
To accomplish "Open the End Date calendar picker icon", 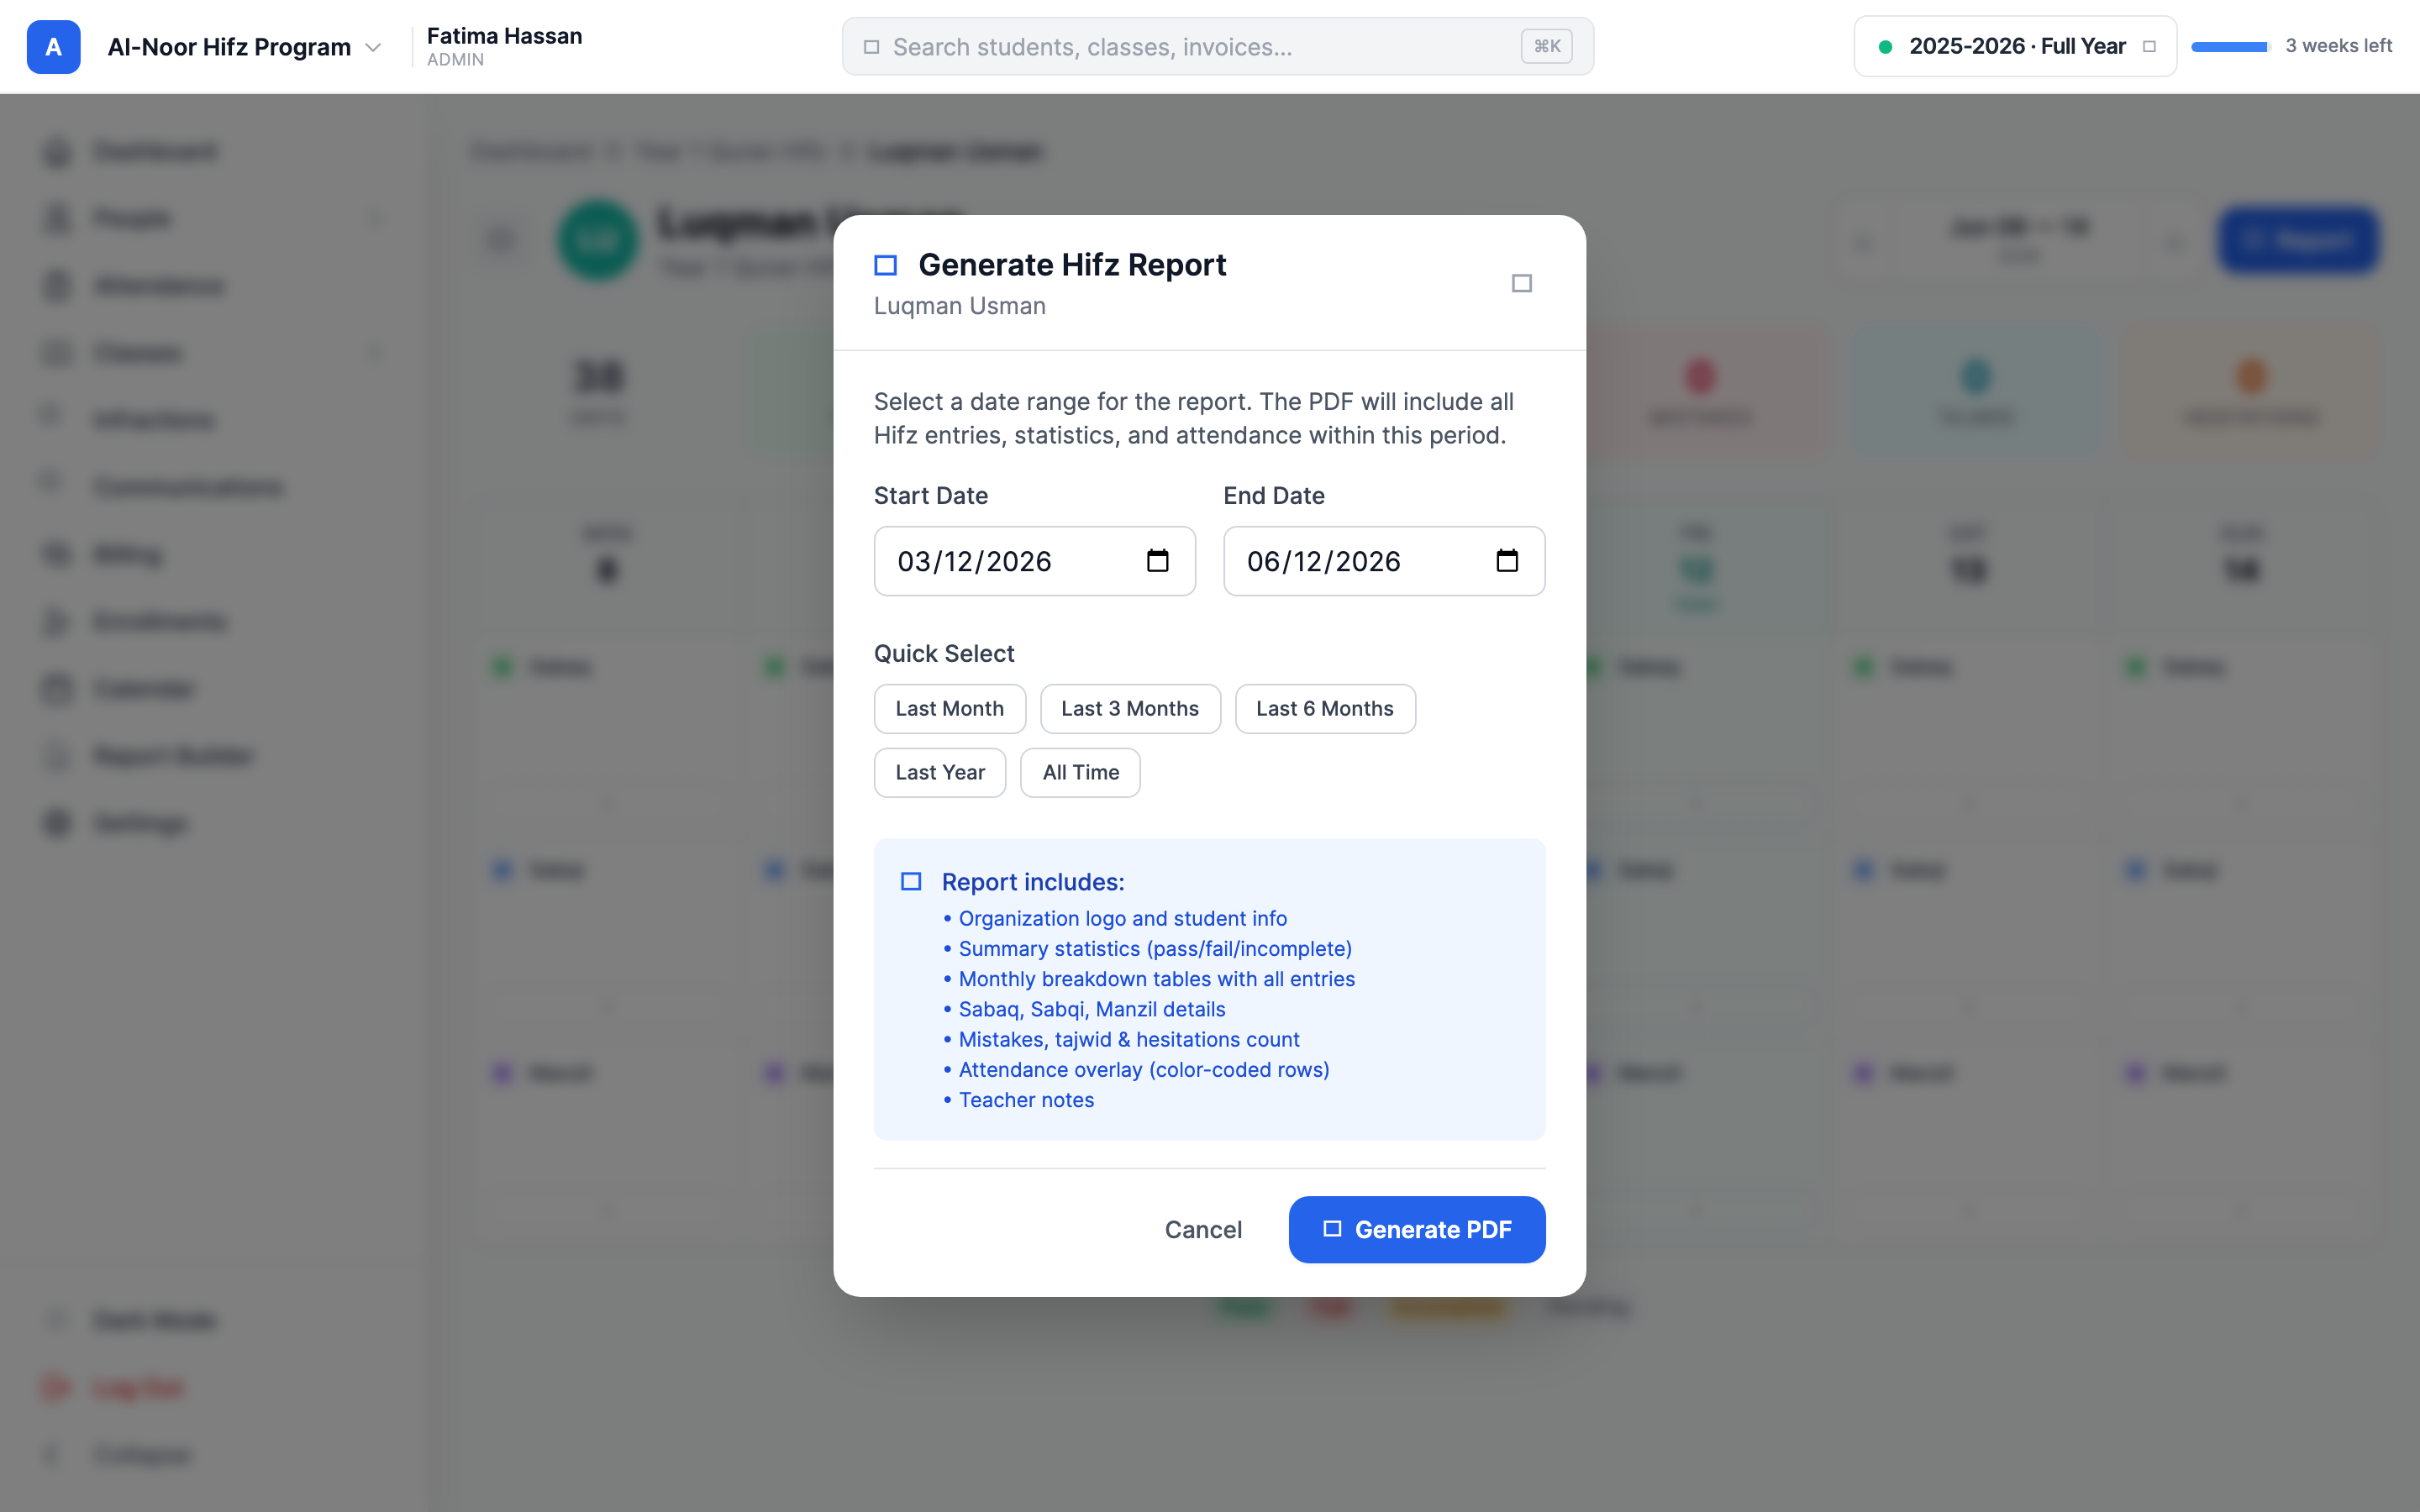I will 1506,561.
